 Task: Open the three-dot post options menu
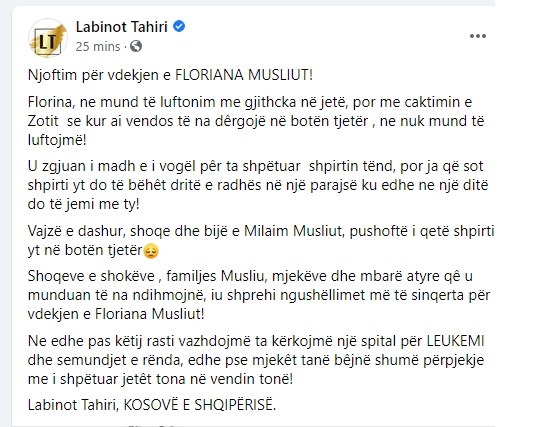[x=478, y=36]
